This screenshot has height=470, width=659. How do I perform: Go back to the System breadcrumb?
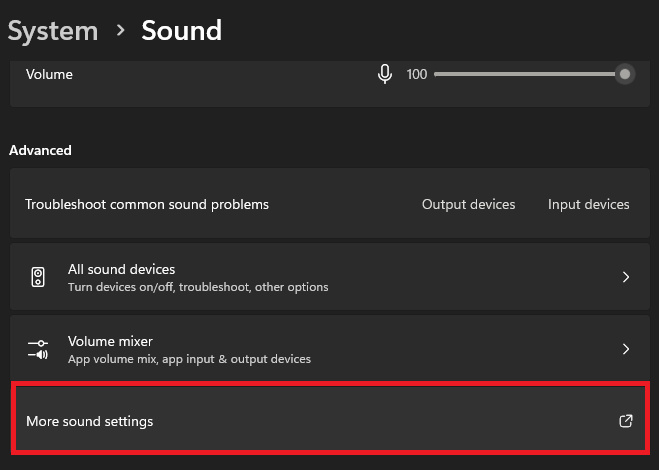(53, 30)
